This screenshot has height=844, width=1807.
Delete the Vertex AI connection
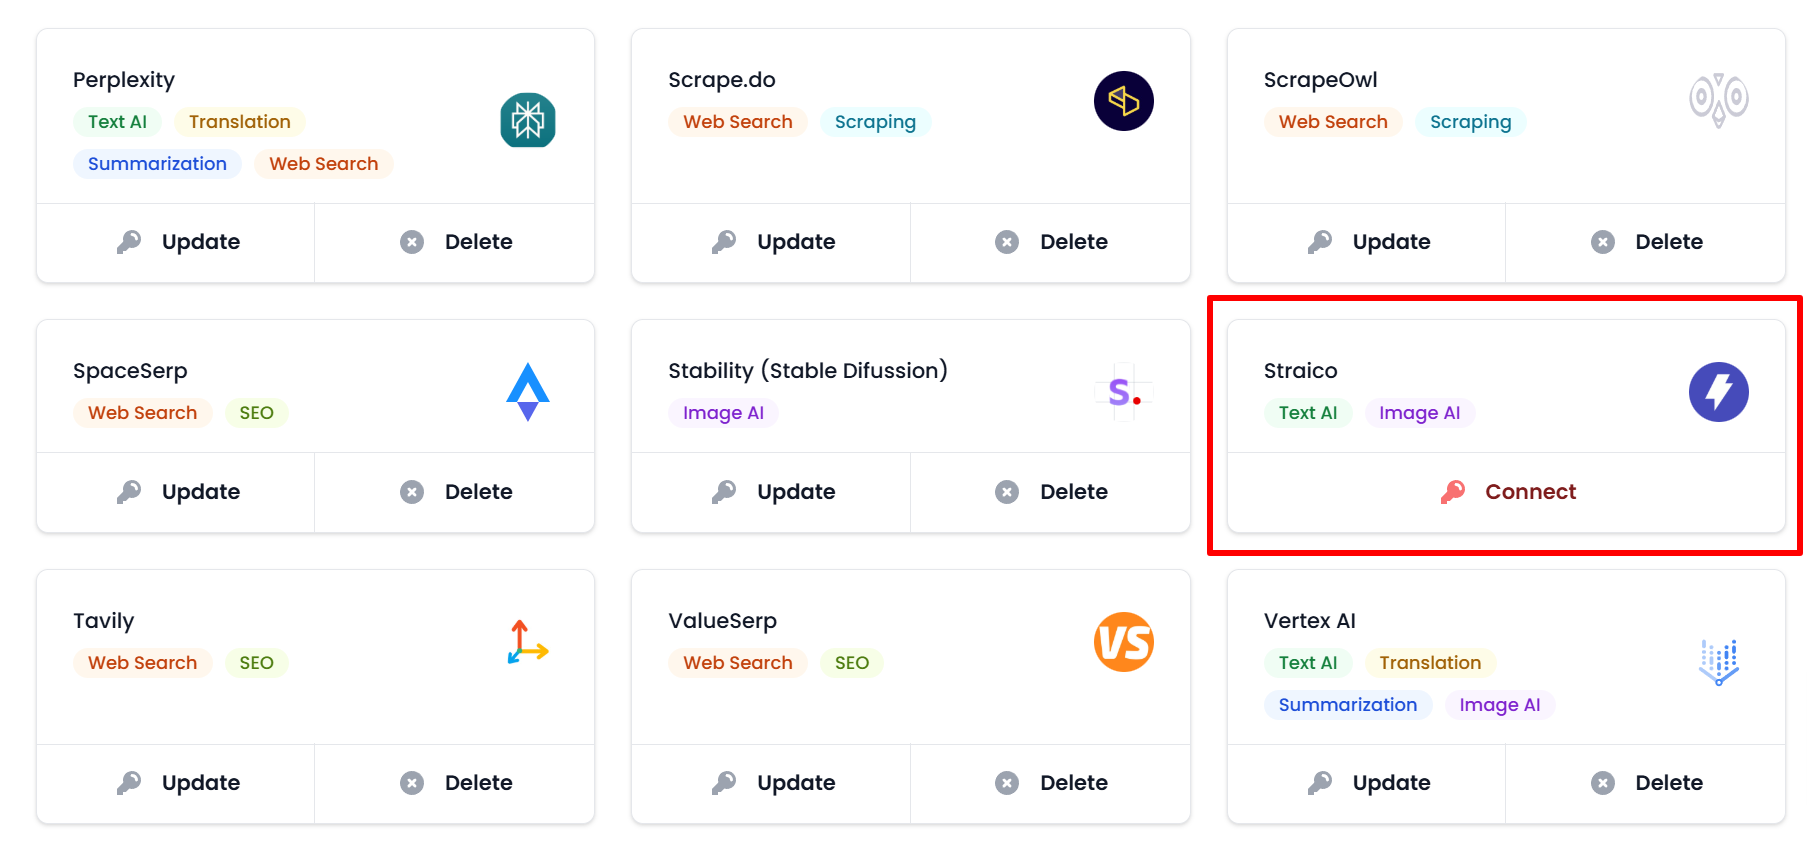click(x=1646, y=783)
